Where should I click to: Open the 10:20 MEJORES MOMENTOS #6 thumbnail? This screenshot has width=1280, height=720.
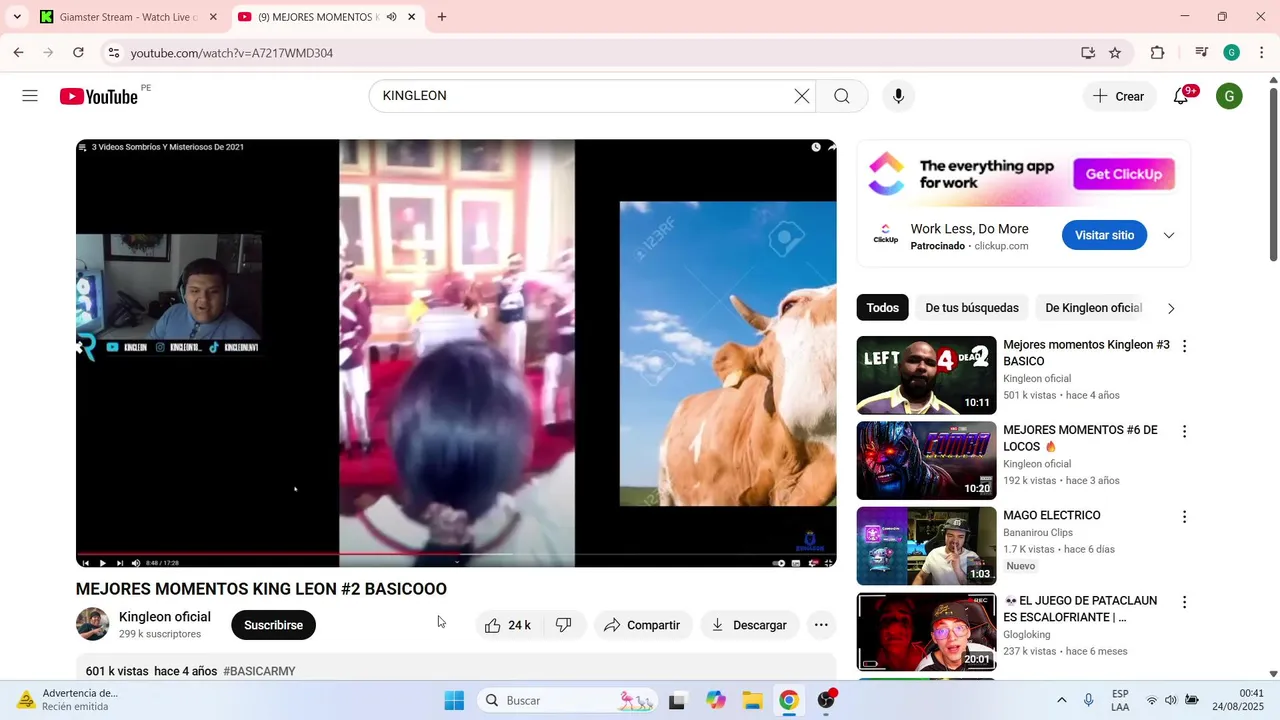tap(926, 461)
